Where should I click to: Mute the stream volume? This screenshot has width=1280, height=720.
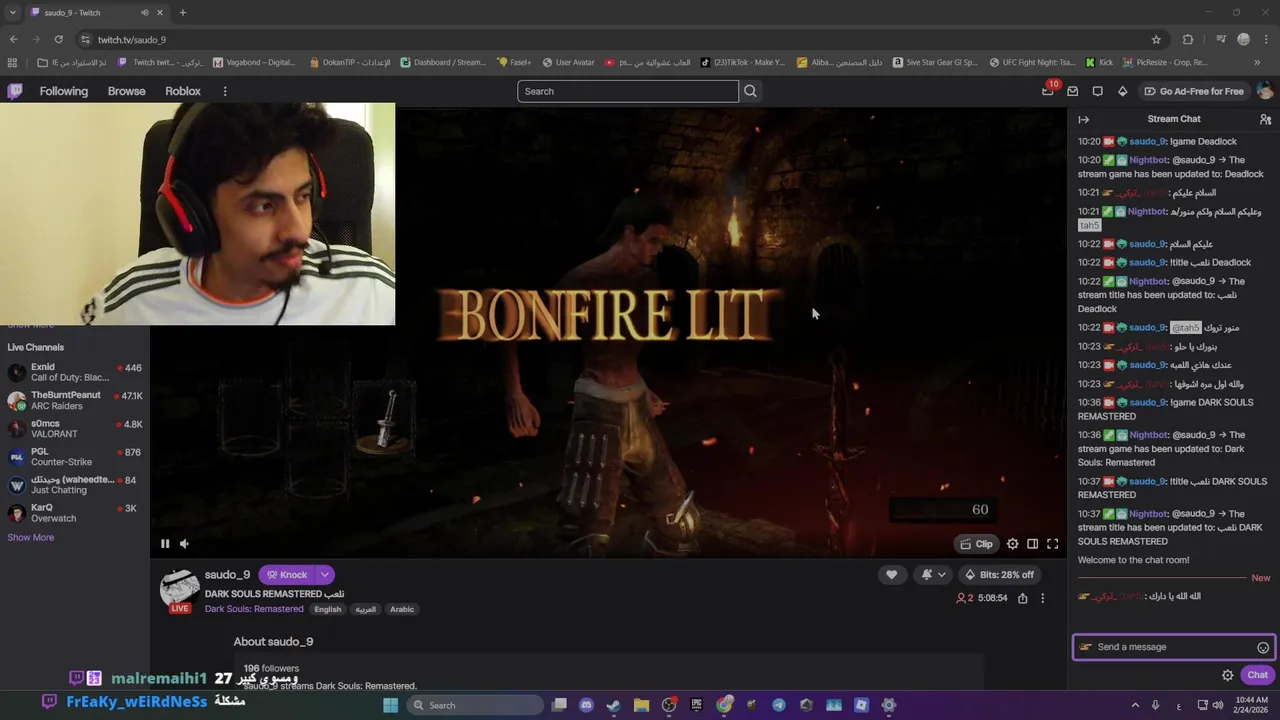[x=184, y=544]
